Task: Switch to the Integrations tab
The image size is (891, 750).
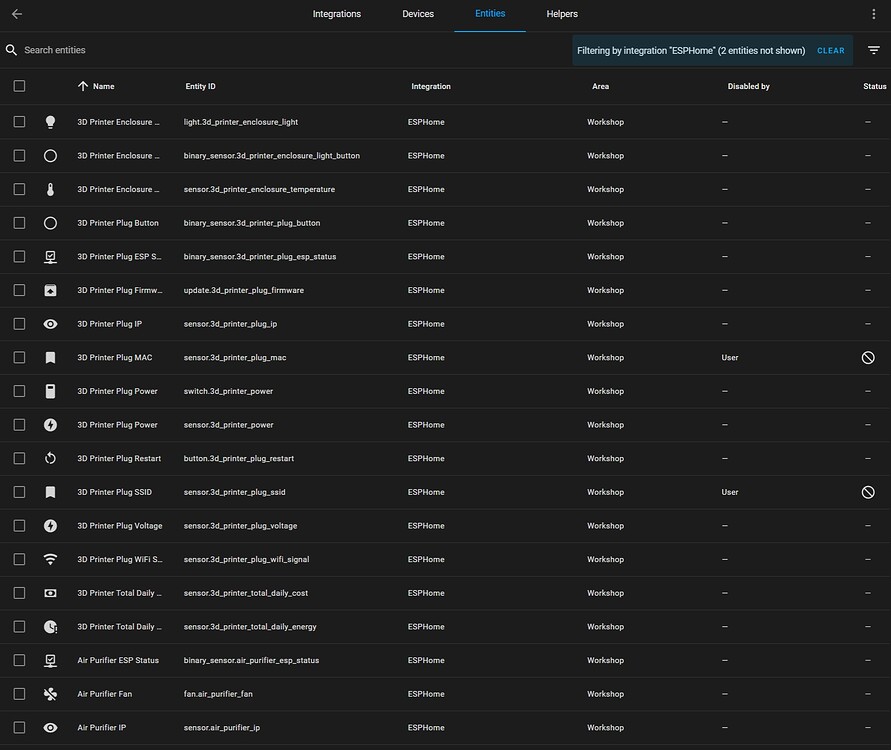Action: [x=336, y=14]
